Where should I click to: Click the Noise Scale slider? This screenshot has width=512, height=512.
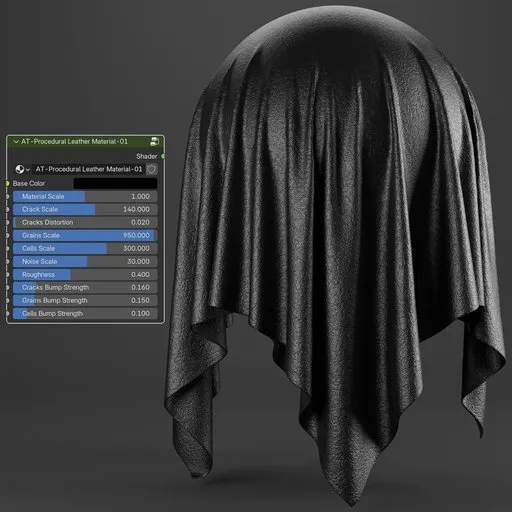pos(85,261)
